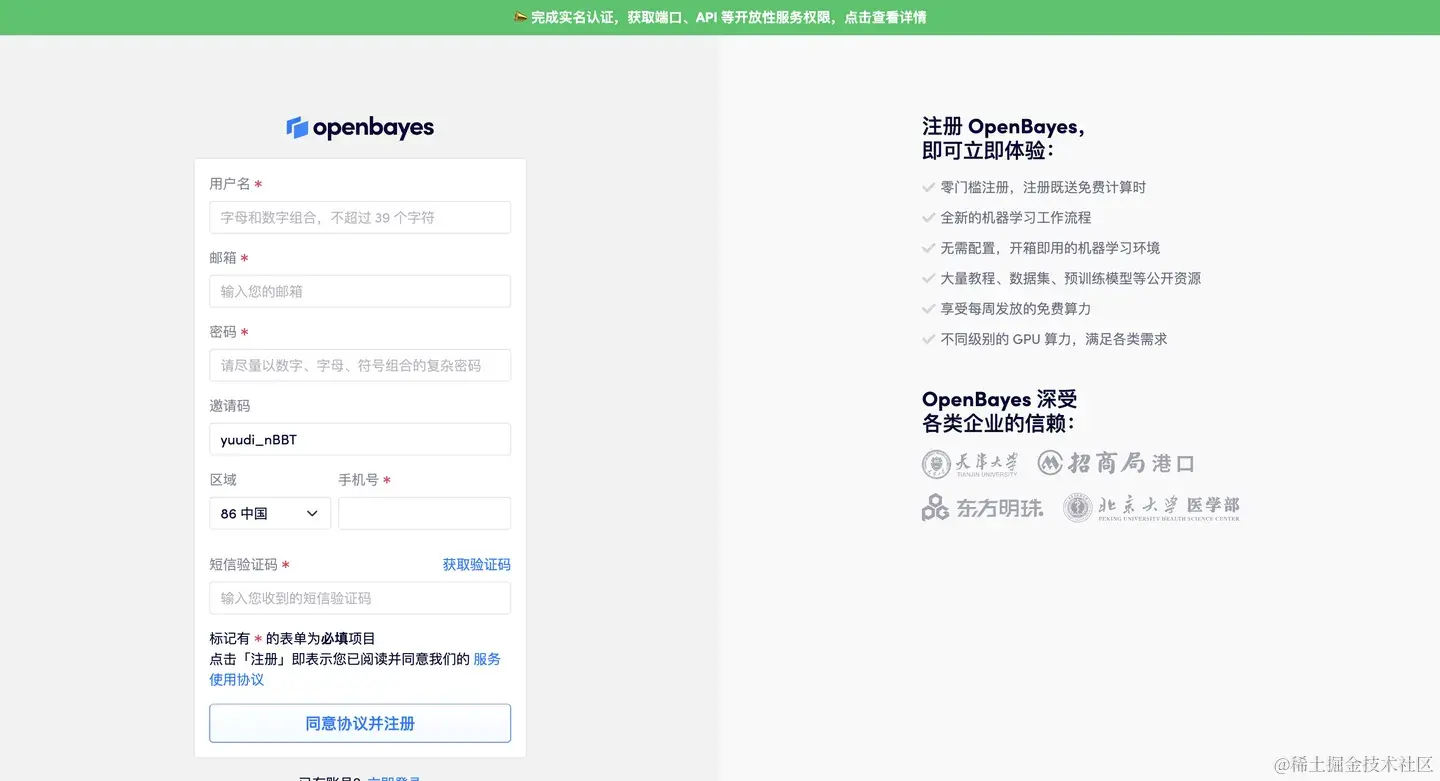Screen dimensions: 1440x781
Task: Open the real-name verification banner at top
Action: point(720,17)
